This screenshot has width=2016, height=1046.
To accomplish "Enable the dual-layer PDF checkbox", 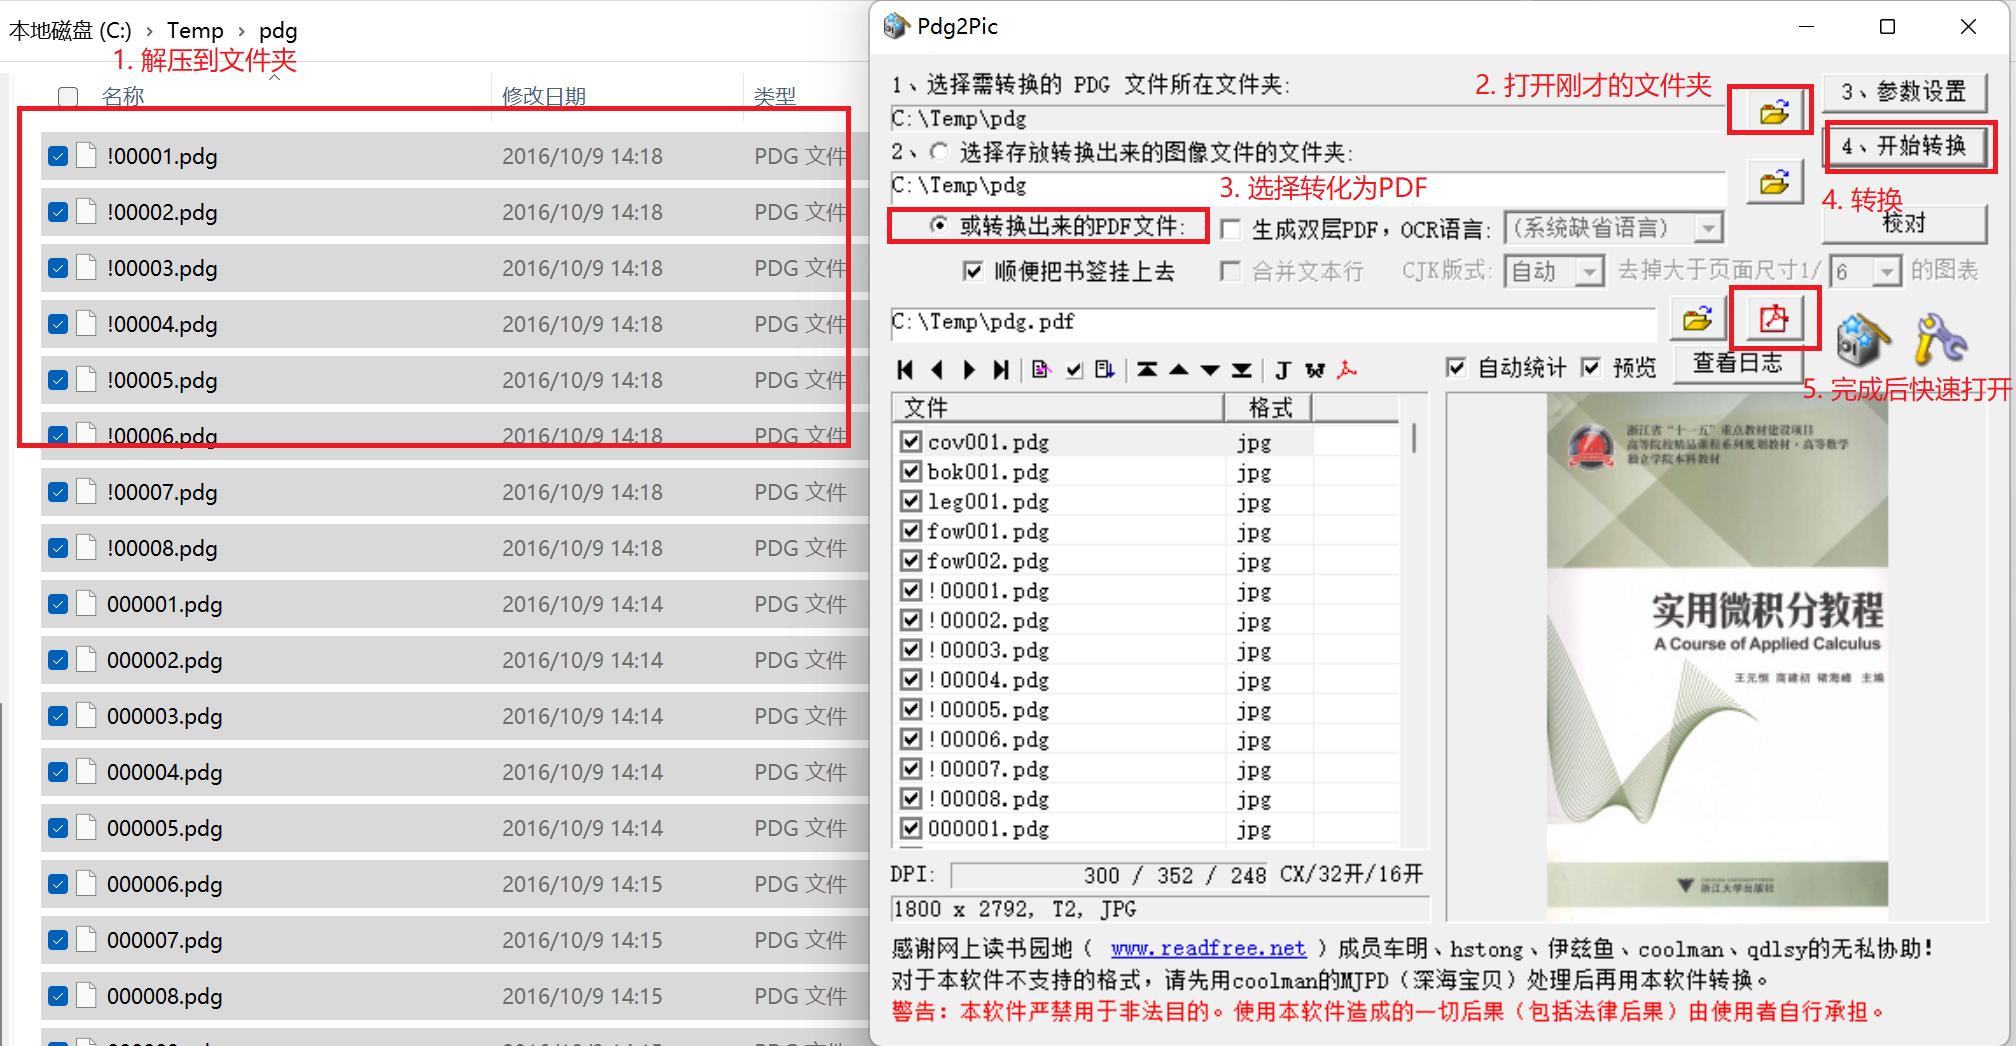I will (1232, 229).
